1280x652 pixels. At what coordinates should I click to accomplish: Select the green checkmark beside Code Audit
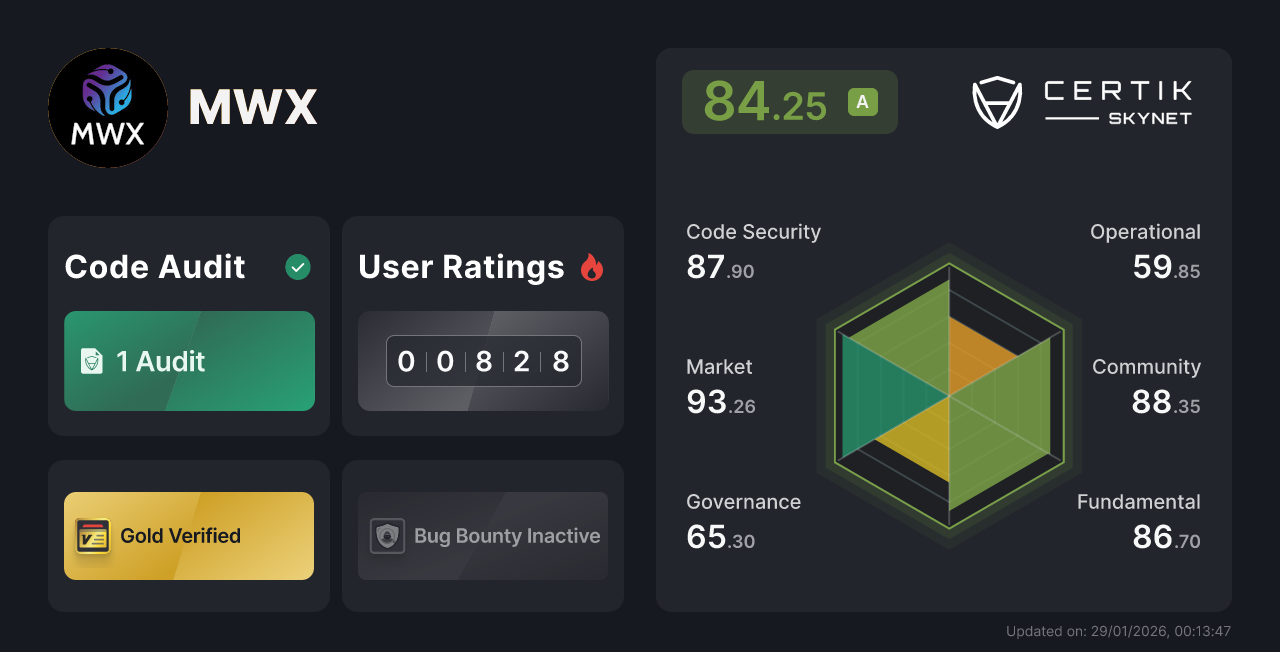pyautogui.click(x=297, y=267)
